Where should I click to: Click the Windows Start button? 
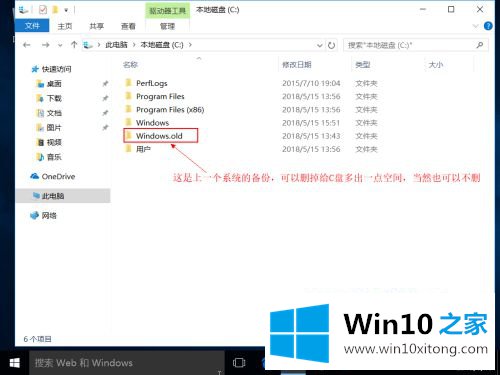(x=14, y=363)
